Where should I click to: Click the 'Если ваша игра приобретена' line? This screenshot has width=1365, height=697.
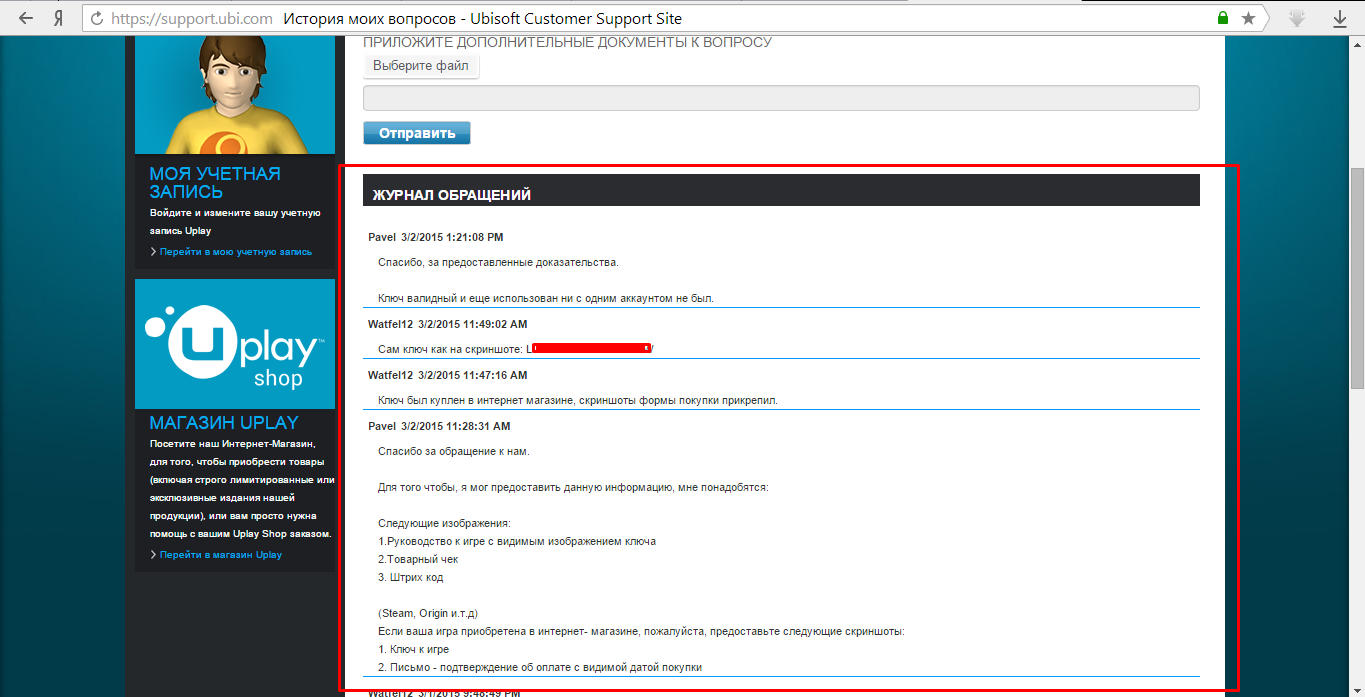point(641,631)
